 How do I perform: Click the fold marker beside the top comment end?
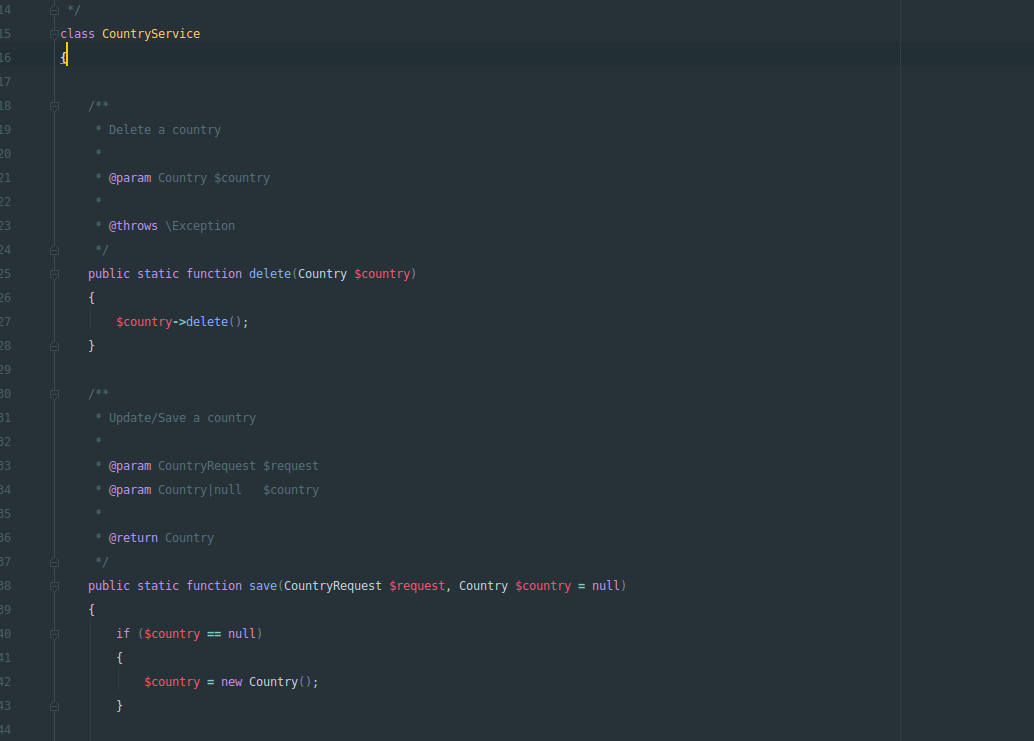click(55, 10)
